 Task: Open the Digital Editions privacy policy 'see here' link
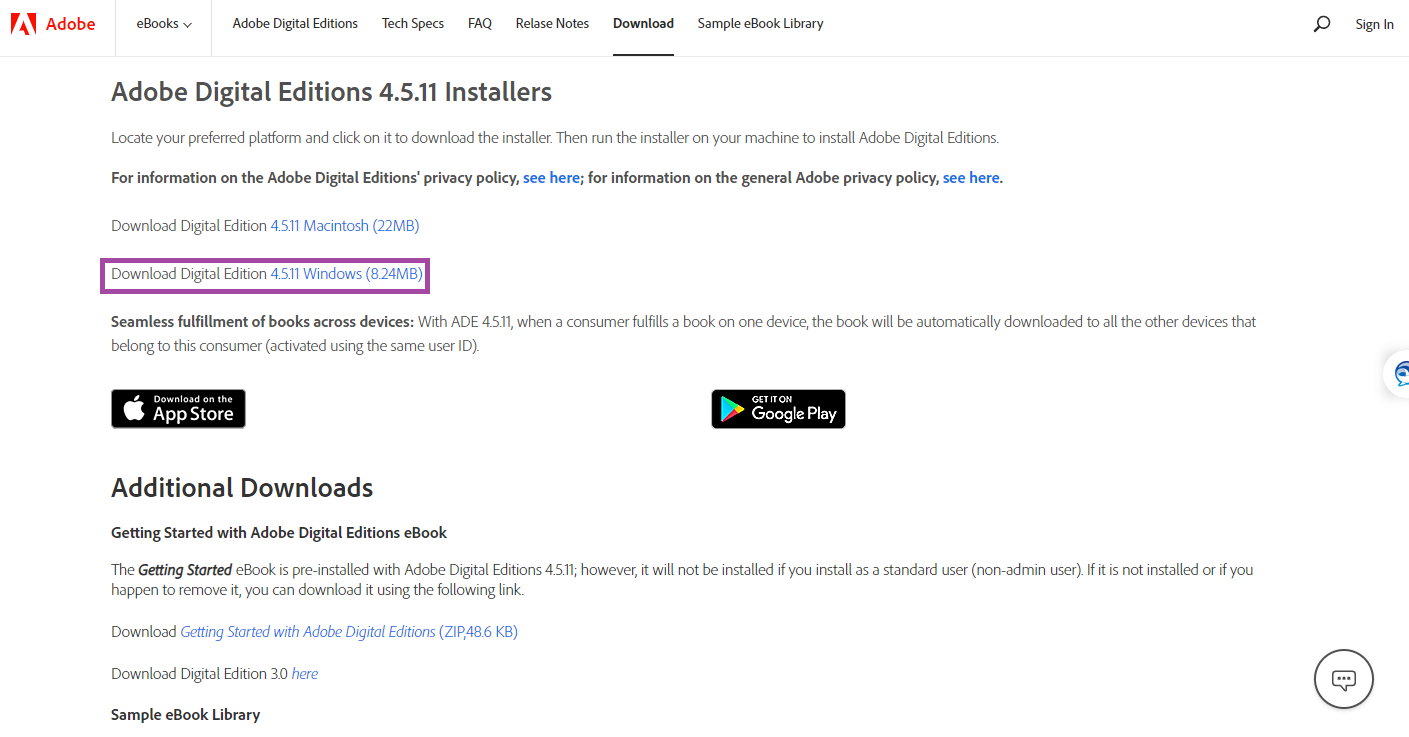(x=551, y=178)
